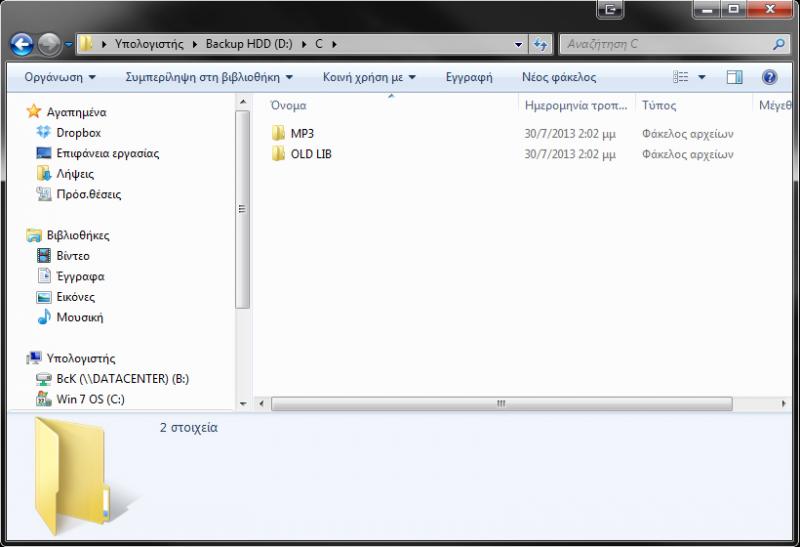Select Υπολογιστής in the address bar path
Screen dimensions: 800x547
(149, 44)
